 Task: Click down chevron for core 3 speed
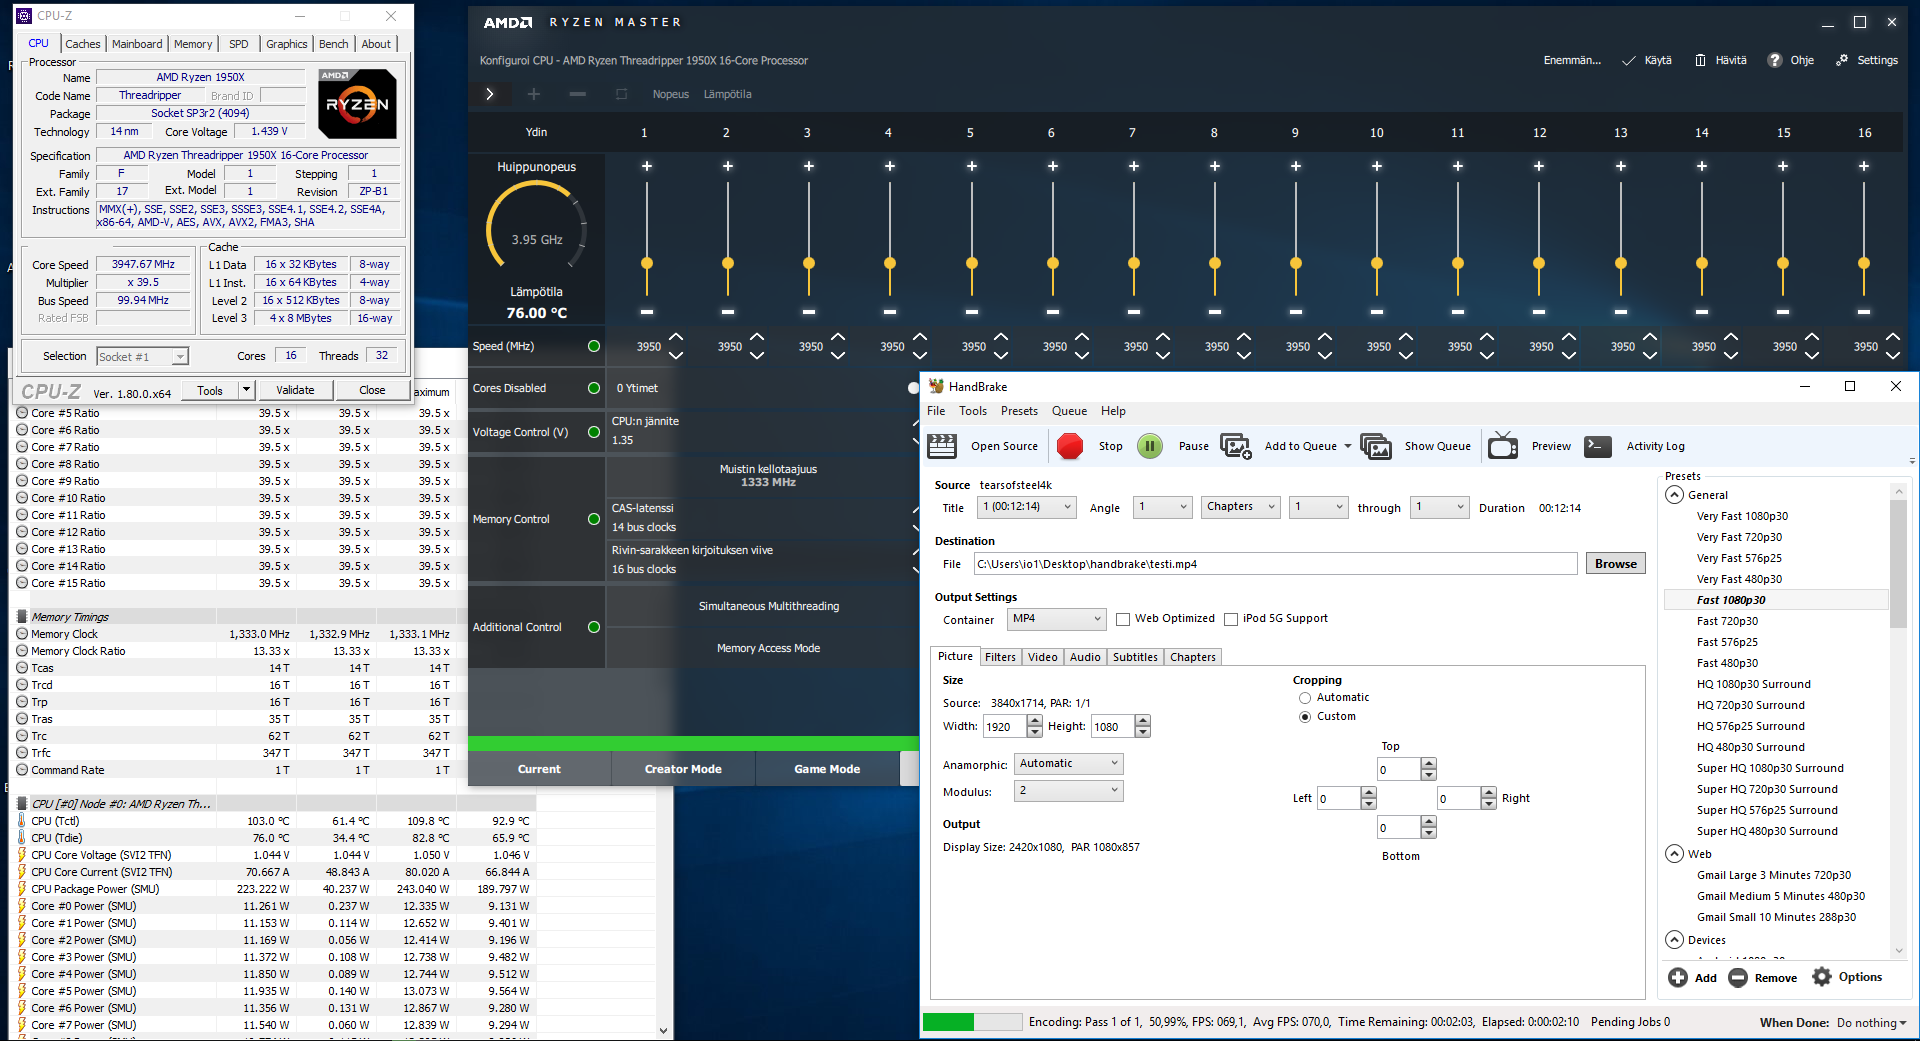tap(838, 355)
